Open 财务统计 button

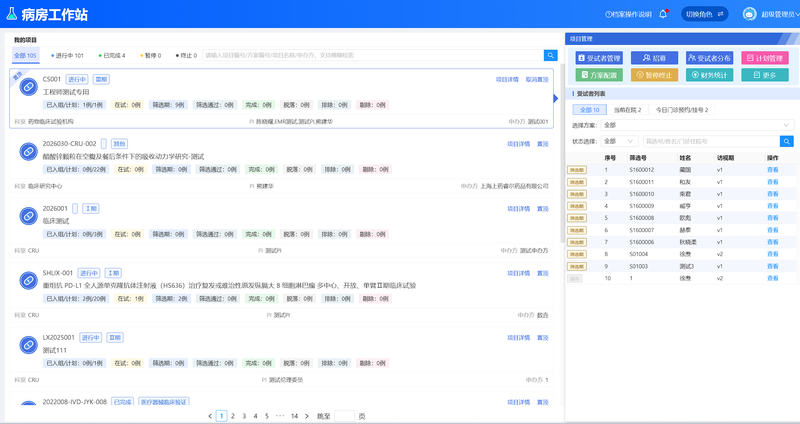(710, 75)
